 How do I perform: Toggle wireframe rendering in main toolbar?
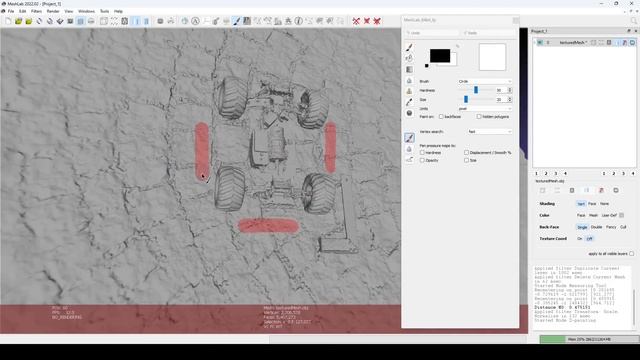coord(124,21)
